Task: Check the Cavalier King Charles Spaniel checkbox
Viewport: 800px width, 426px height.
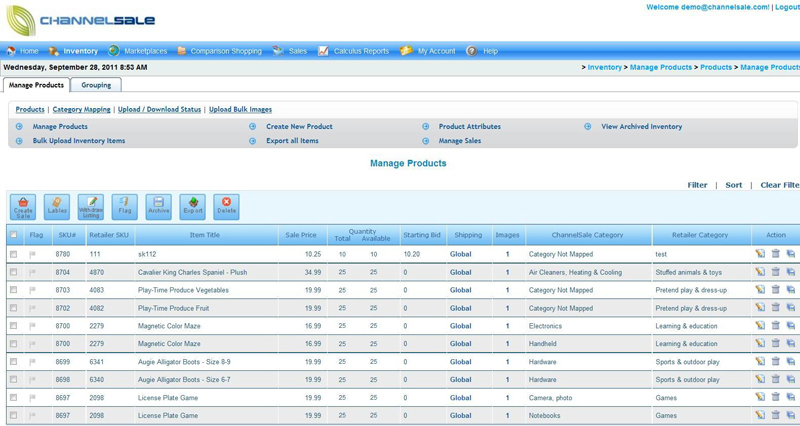Action: point(13,272)
